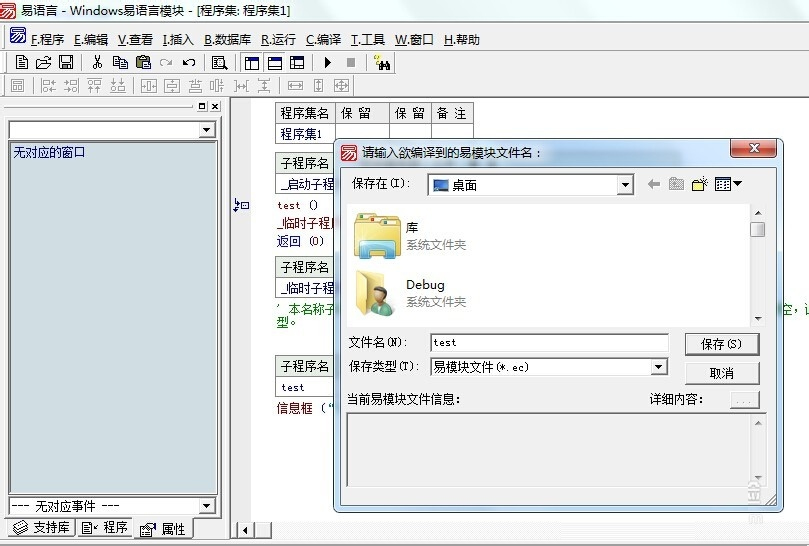Click the 程序集1 table cell
809x546 pixels.
click(x=305, y=134)
